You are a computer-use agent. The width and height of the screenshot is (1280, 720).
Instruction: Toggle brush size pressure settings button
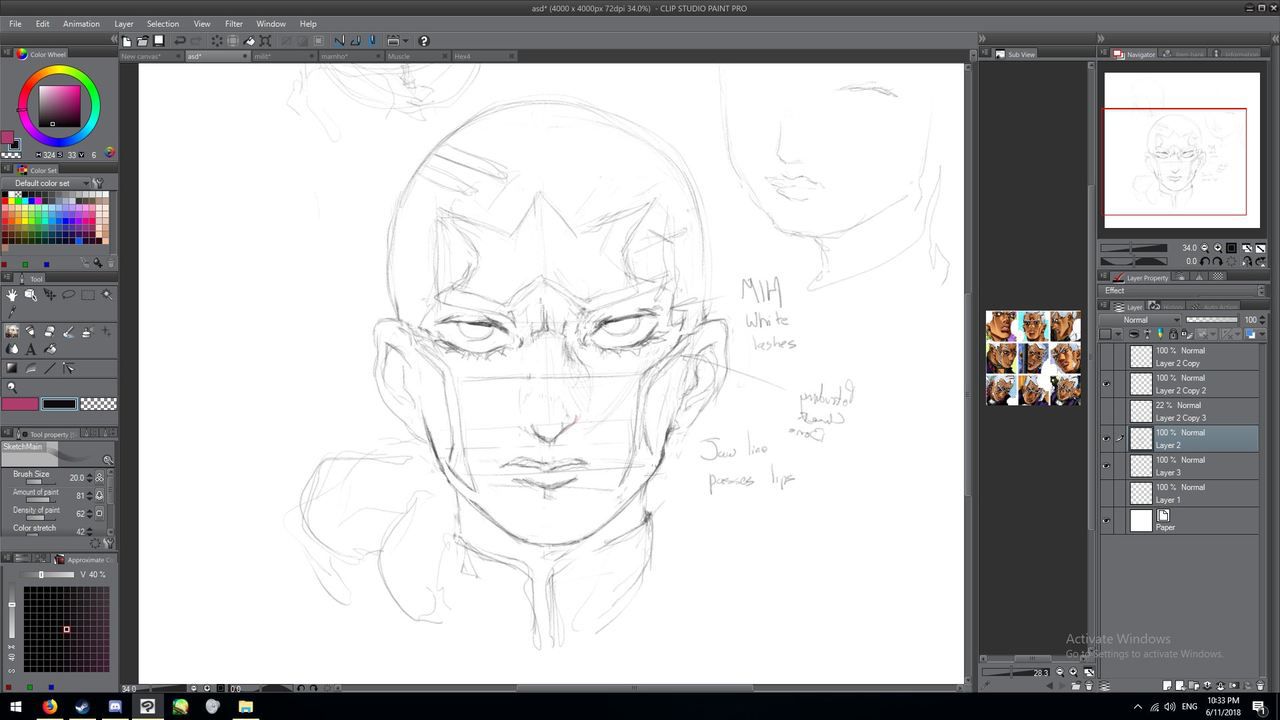coord(99,477)
